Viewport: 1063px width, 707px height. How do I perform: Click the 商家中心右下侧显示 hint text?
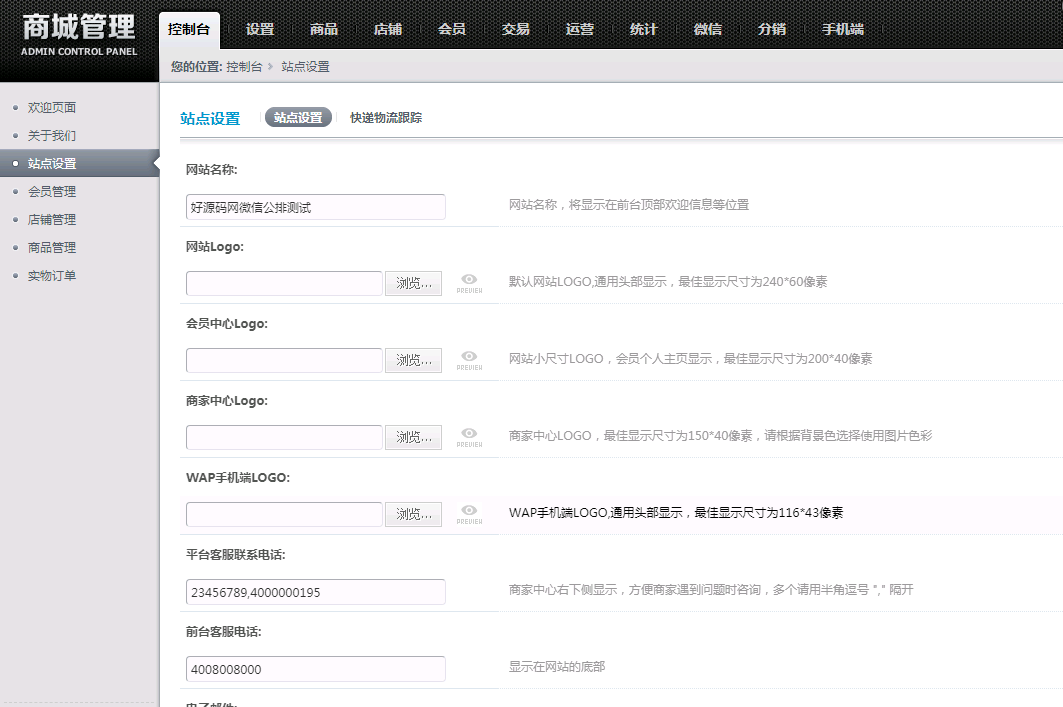711,590
